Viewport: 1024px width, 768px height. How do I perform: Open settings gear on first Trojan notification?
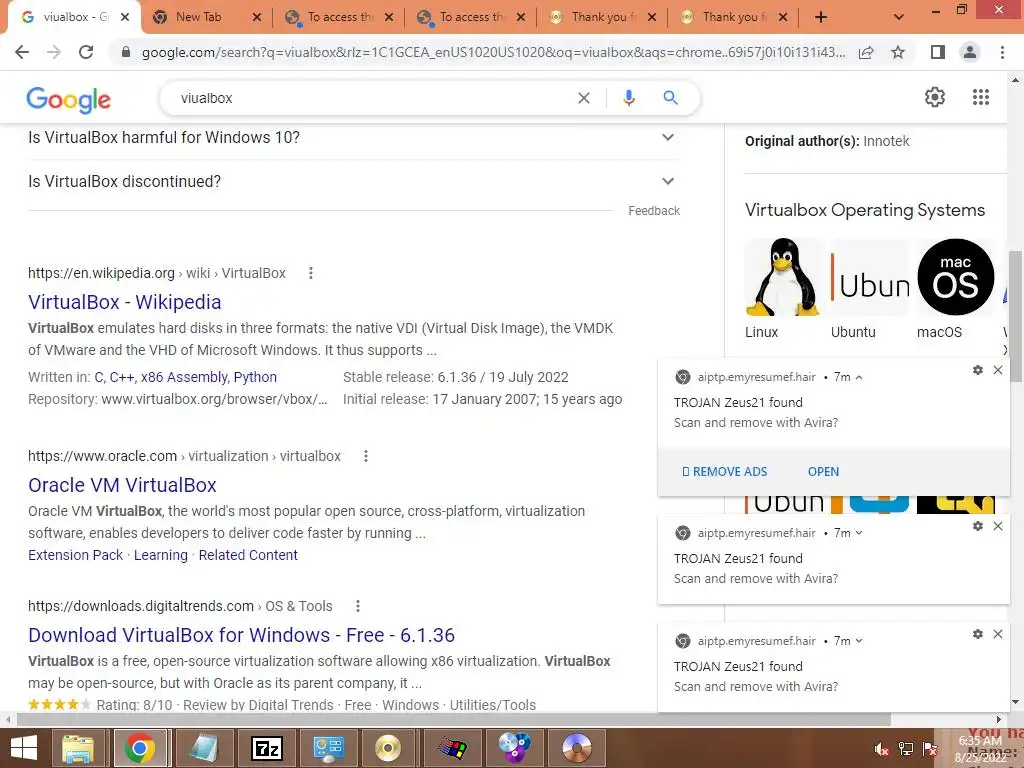(978, 370)
